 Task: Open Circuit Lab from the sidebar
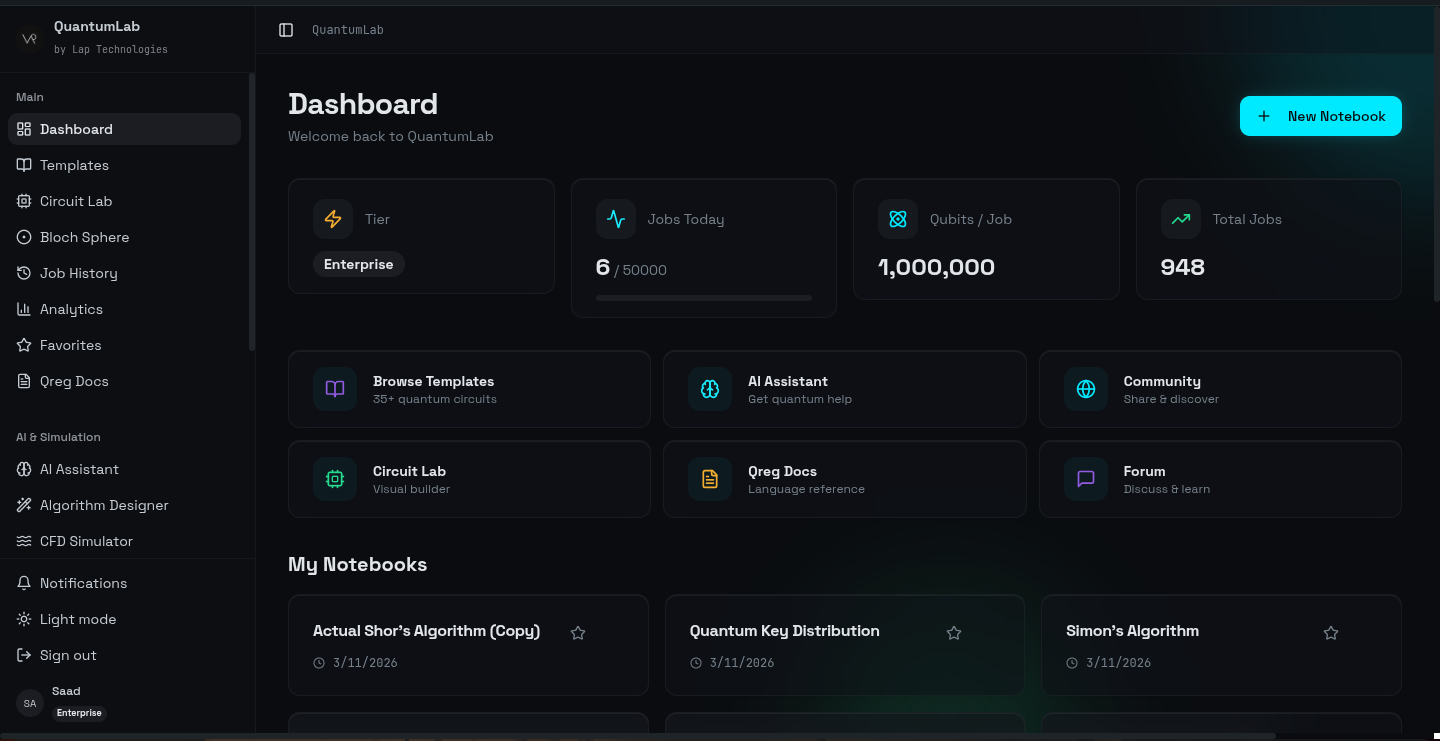coord(75,201)
